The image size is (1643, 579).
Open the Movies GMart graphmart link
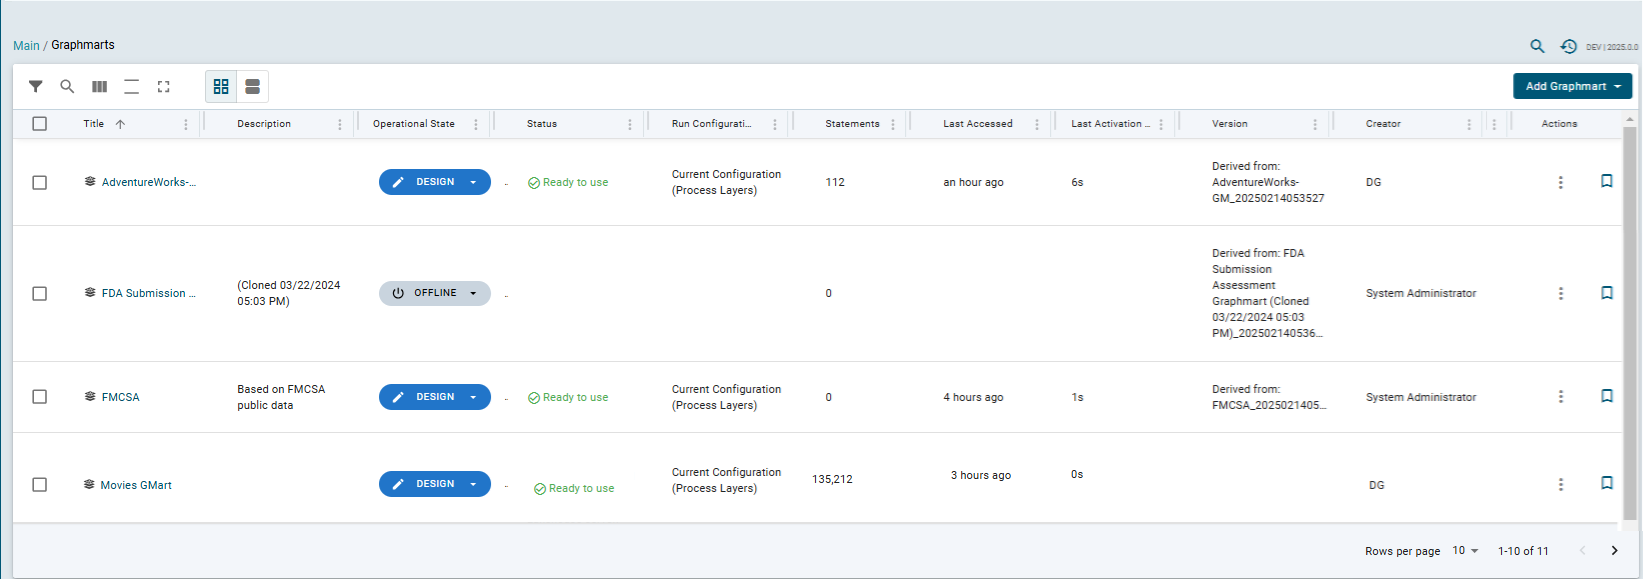tap(136, 485)
